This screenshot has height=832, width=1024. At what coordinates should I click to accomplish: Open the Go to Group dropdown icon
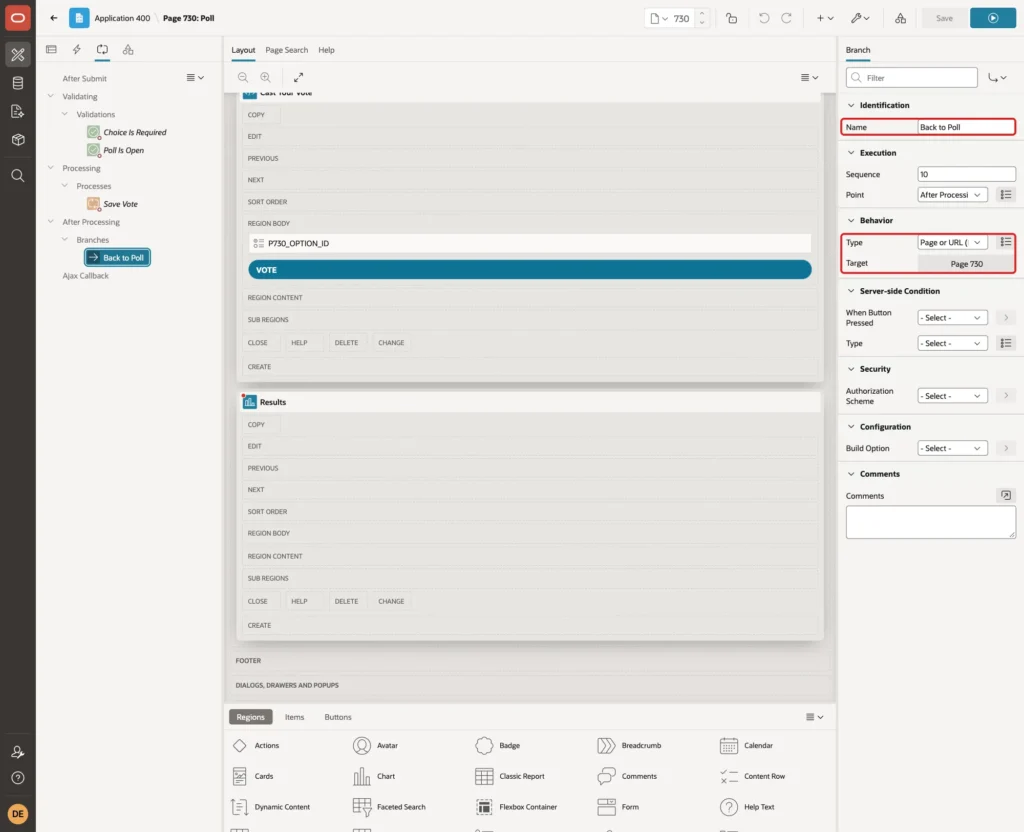click(997, 78)
